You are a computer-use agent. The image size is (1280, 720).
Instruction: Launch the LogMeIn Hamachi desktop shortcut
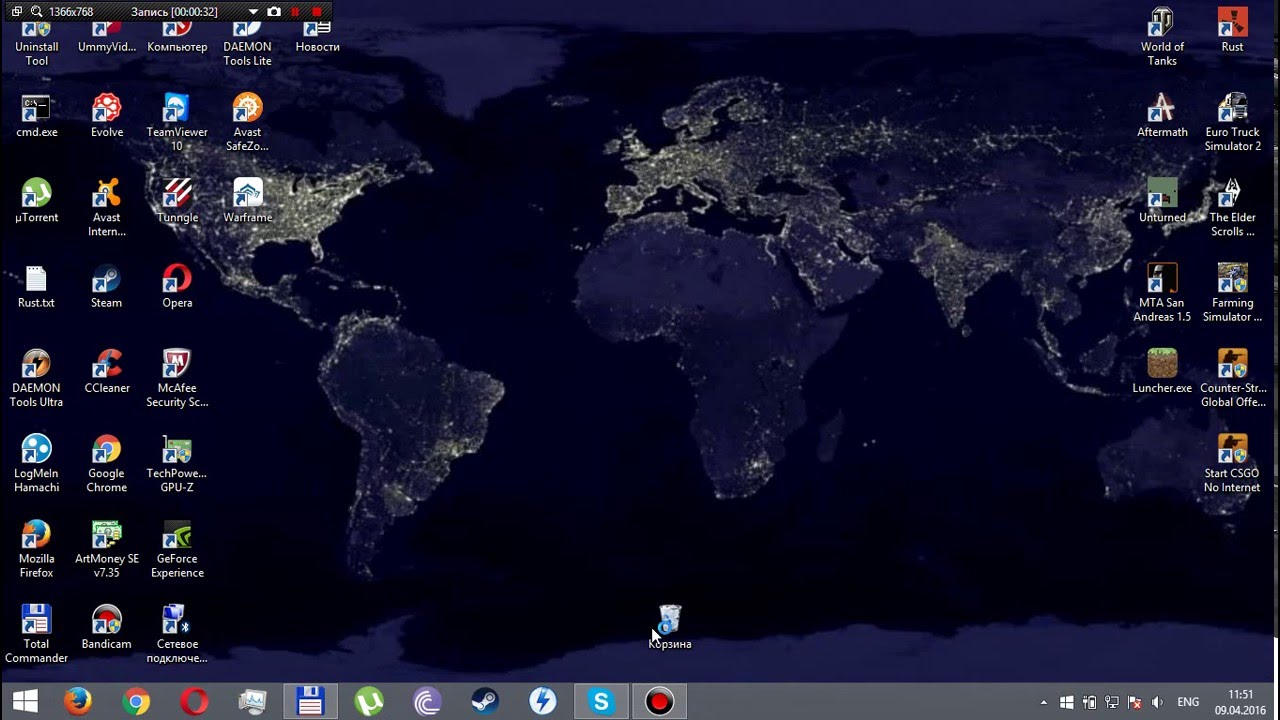[36, 464]
